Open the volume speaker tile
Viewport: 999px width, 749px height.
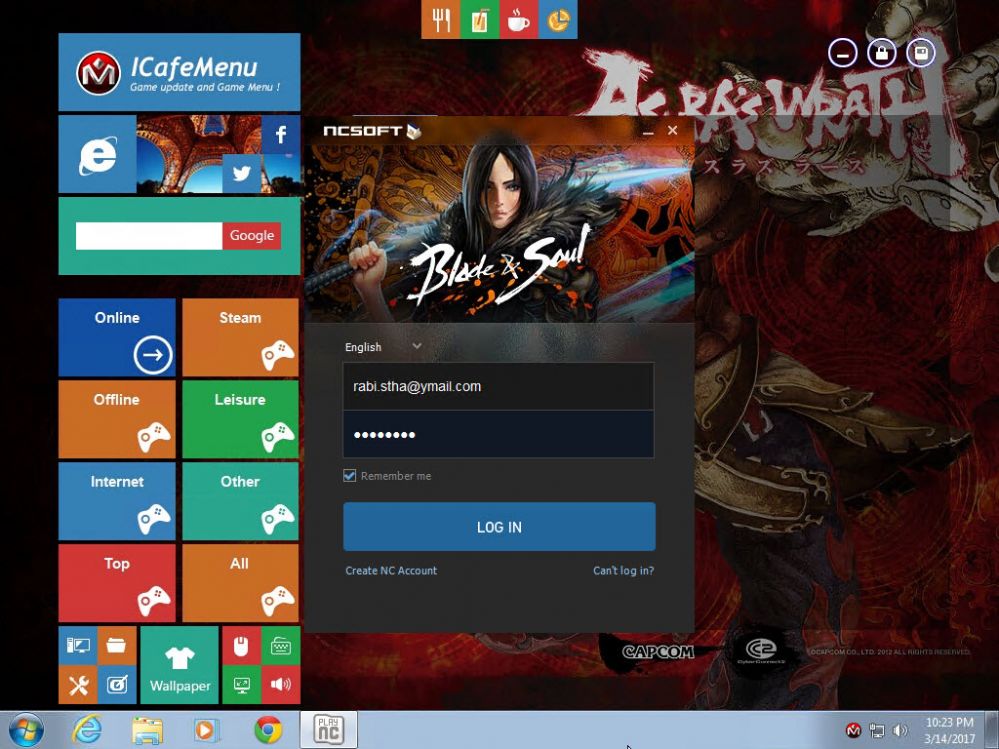(x=280, y=685)
